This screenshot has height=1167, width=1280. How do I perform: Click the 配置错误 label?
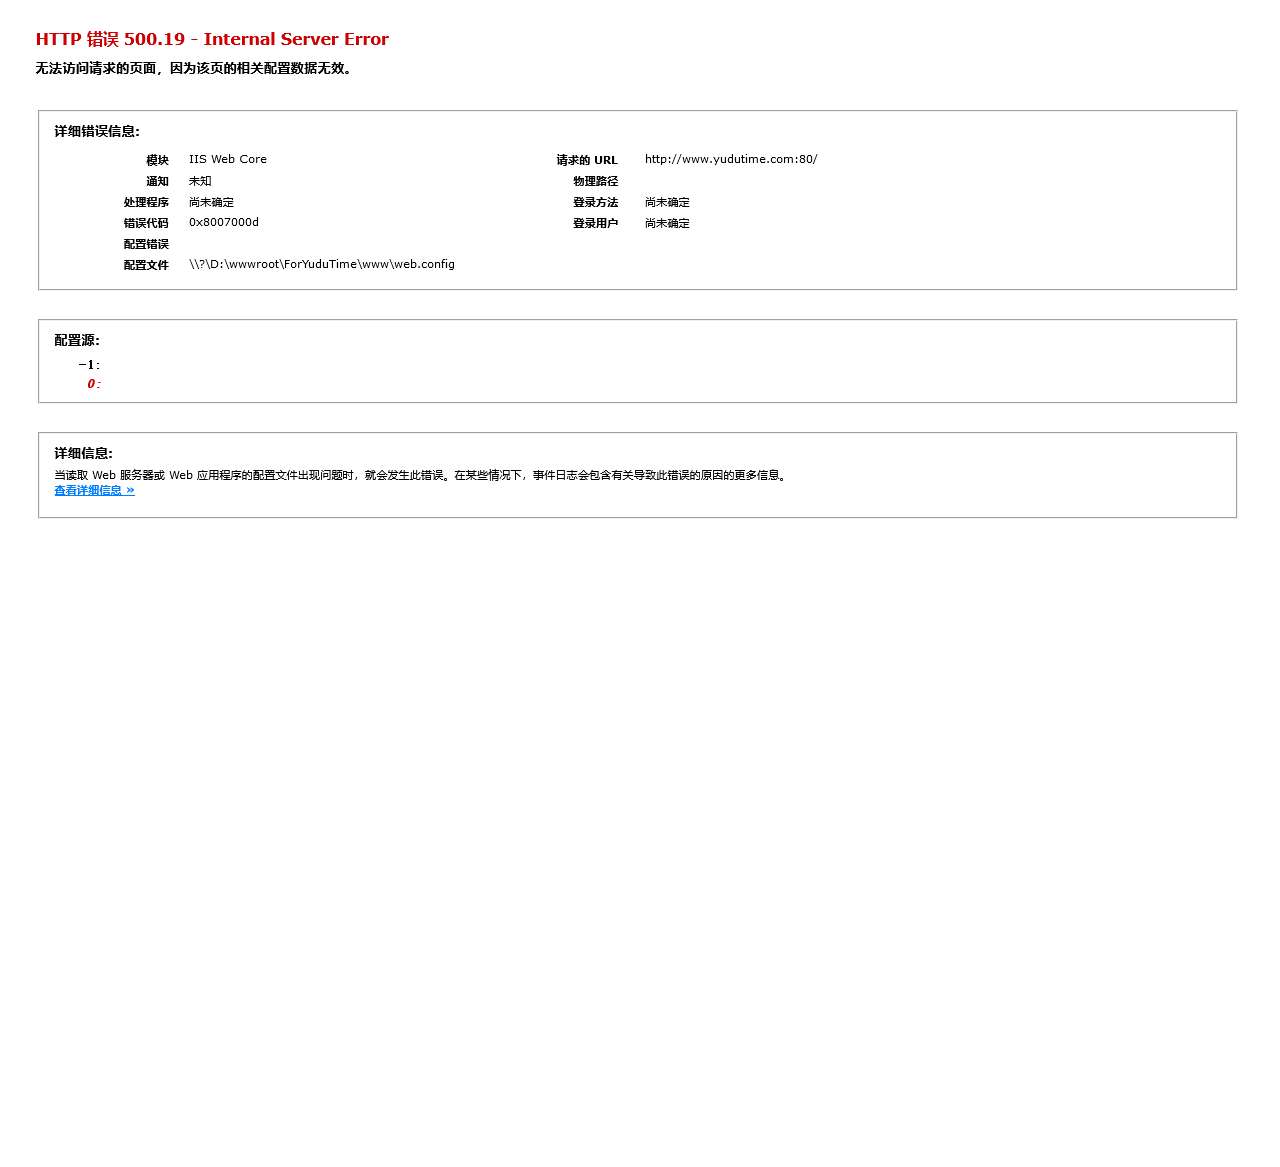pos(146,244)
